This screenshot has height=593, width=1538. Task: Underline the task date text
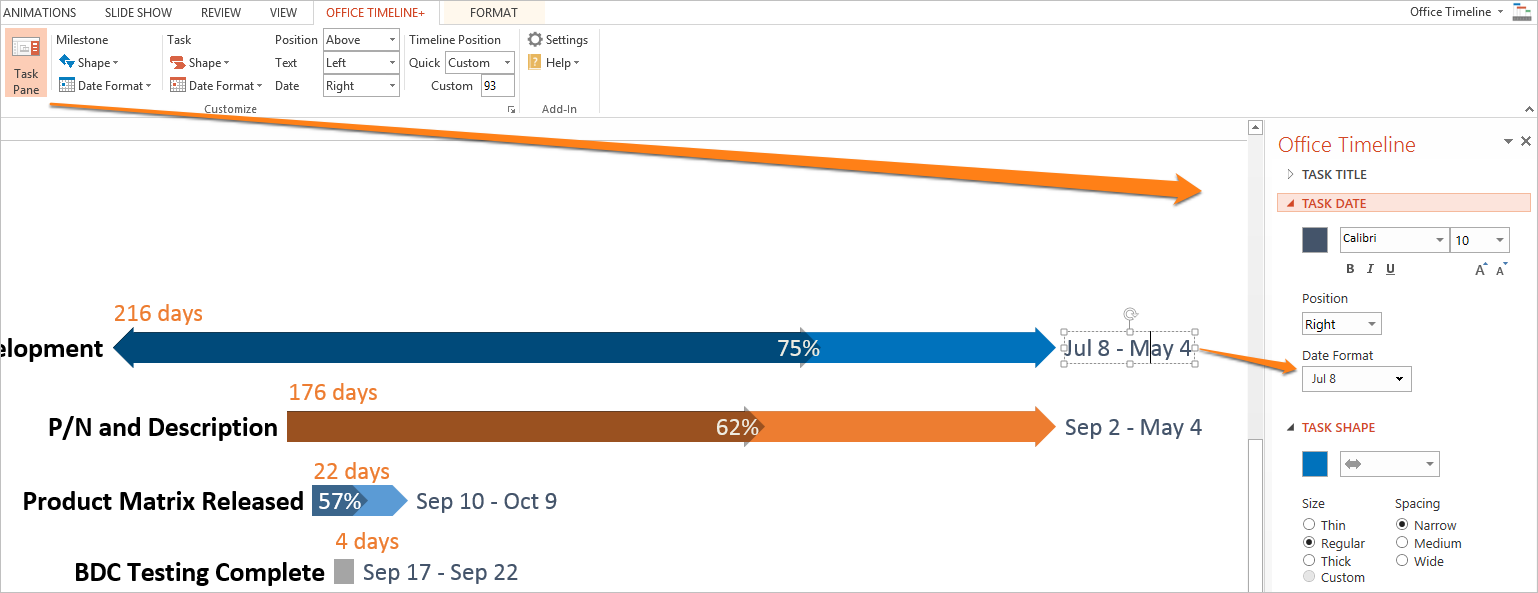[1390, 269]
